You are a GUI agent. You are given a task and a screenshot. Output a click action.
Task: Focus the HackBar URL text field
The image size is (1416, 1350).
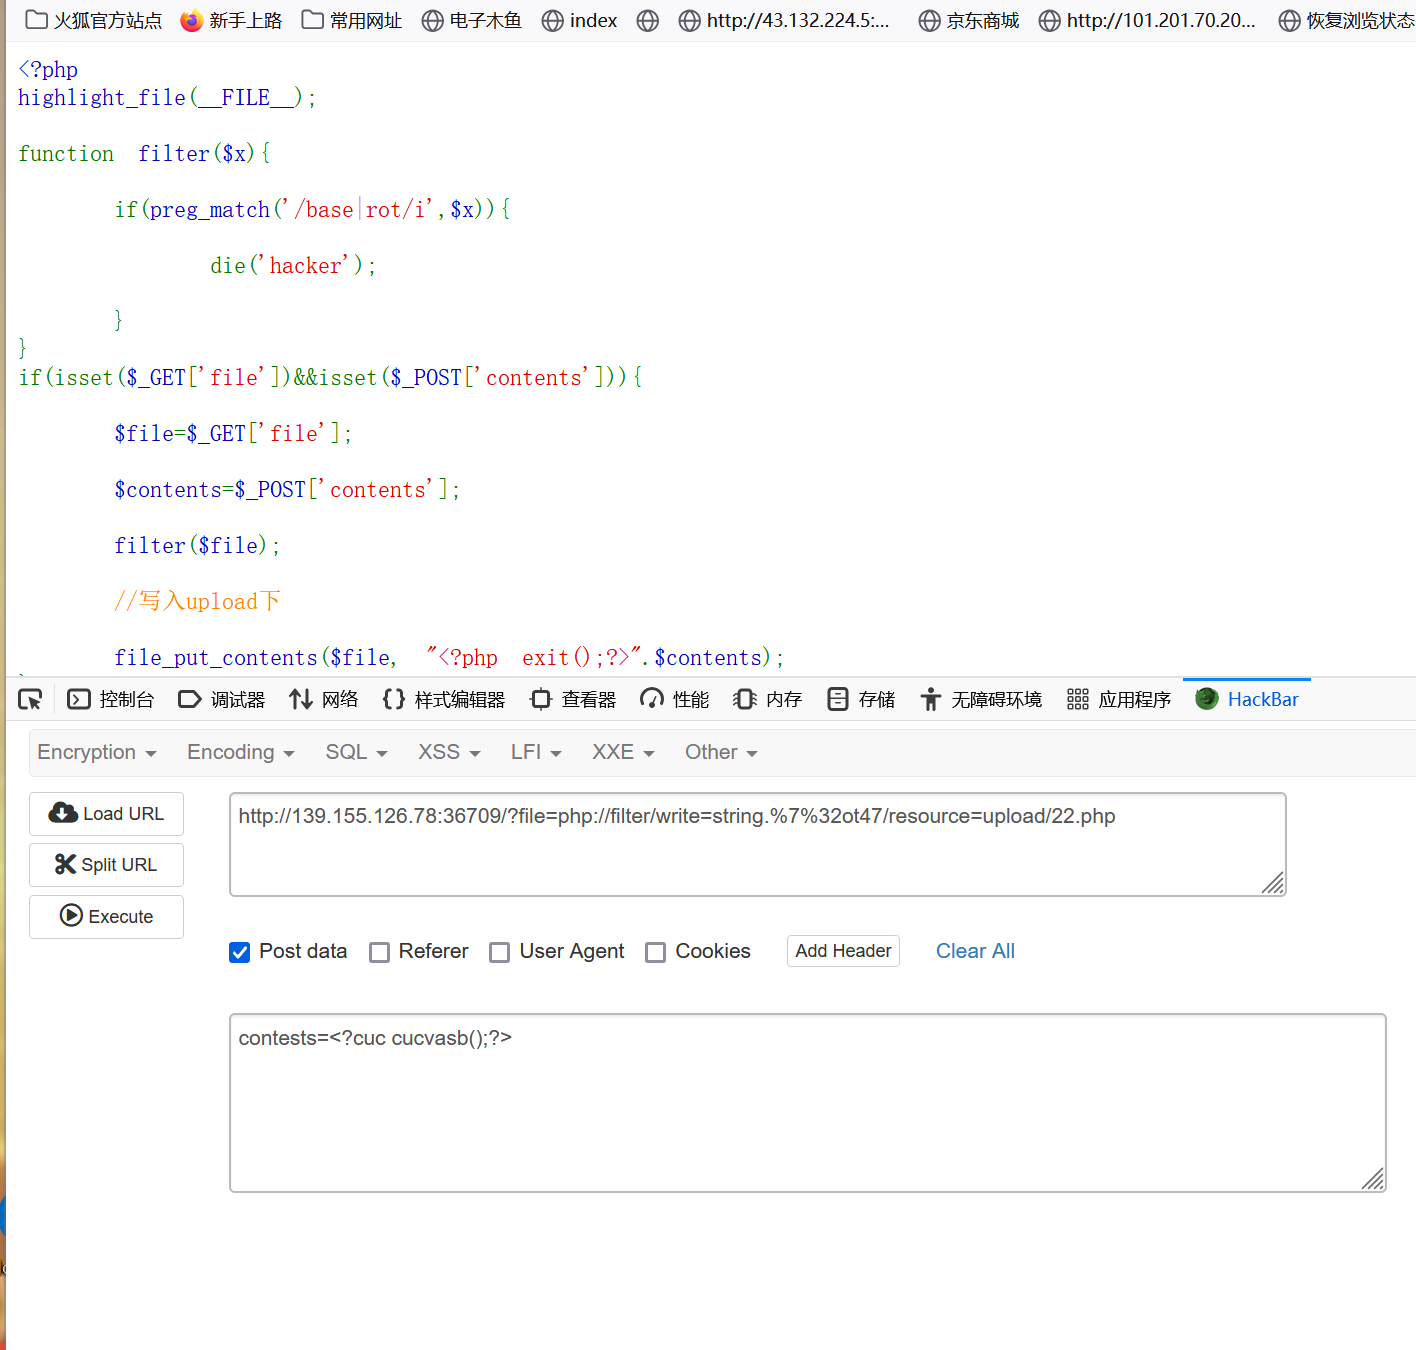[758, 844]
